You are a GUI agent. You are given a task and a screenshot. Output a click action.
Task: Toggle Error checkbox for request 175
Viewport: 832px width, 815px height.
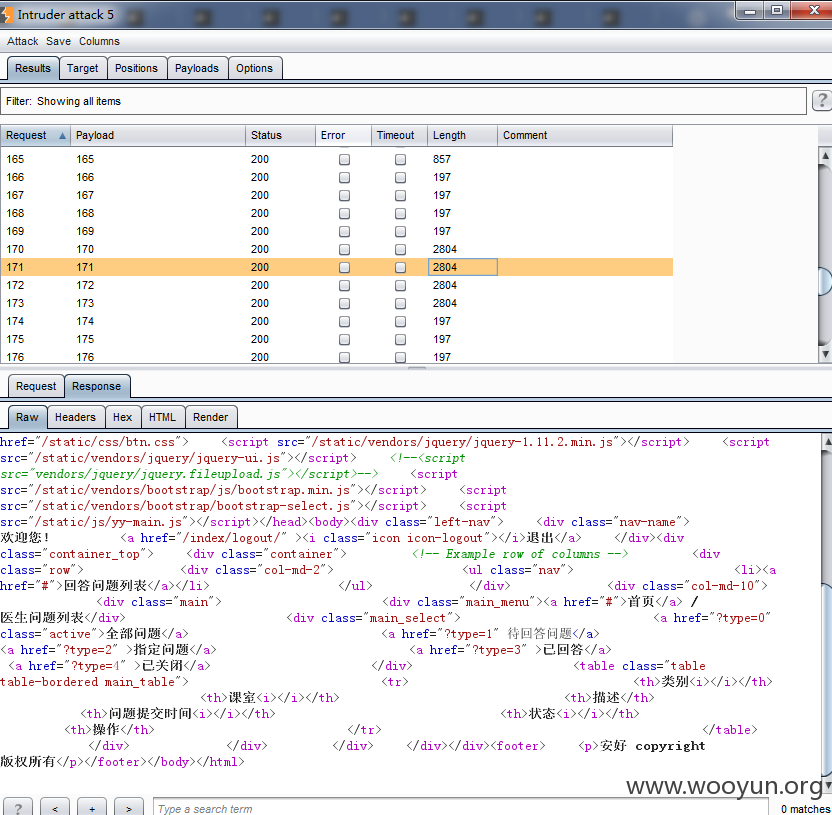pyautogui.click(x=344, y=340)
